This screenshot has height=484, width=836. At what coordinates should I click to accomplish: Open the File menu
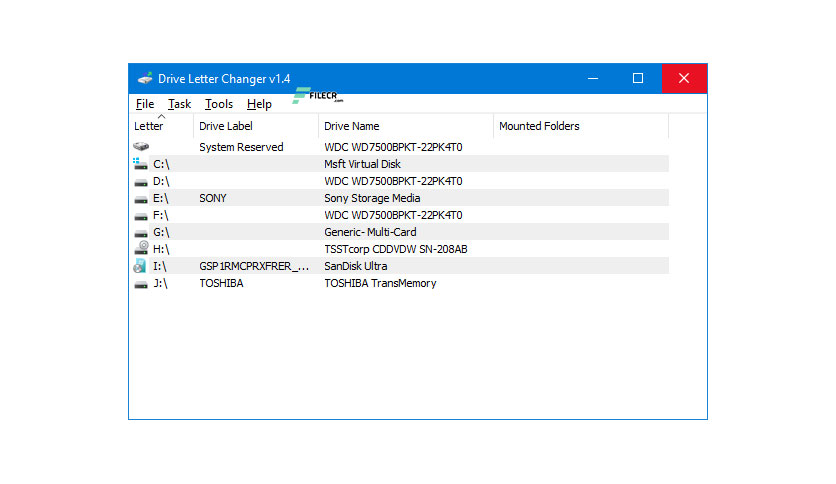click(145, 104)
